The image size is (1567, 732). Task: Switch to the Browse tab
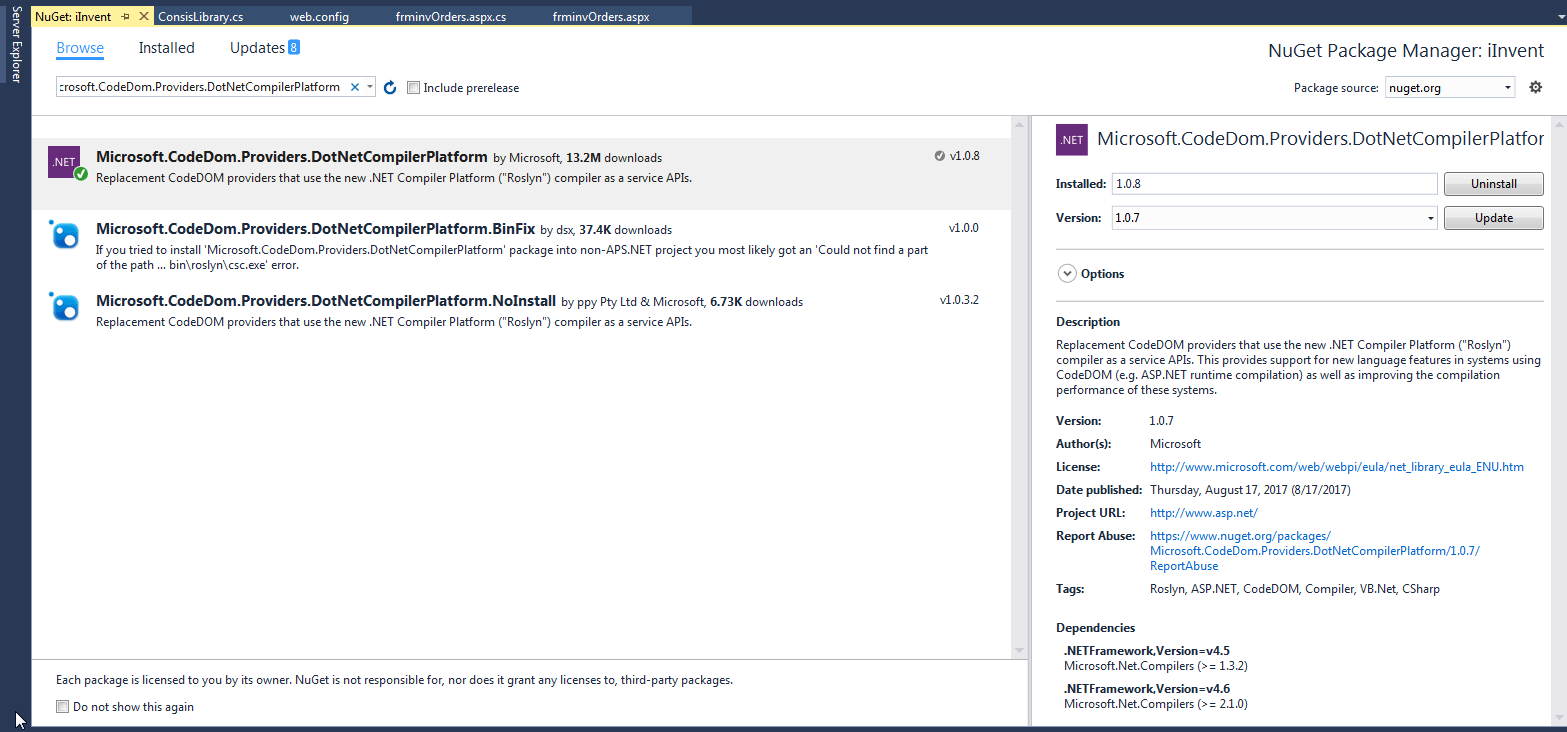(80, 48)
